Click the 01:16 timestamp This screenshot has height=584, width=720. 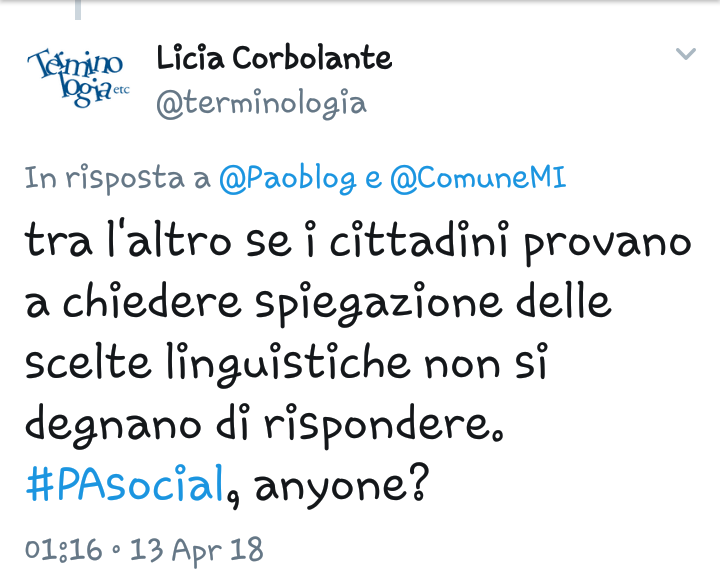[x=63, y=550]
